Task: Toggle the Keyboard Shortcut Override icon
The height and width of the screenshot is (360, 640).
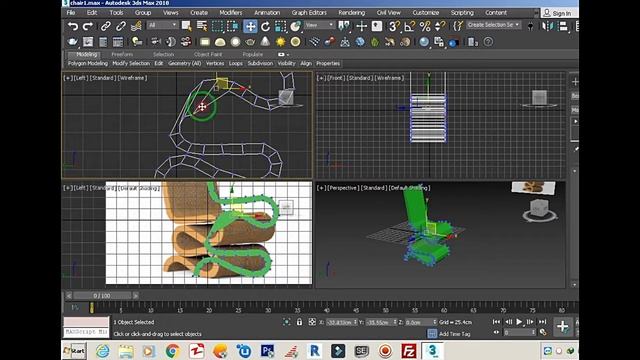Action: [x=376, y=27]
